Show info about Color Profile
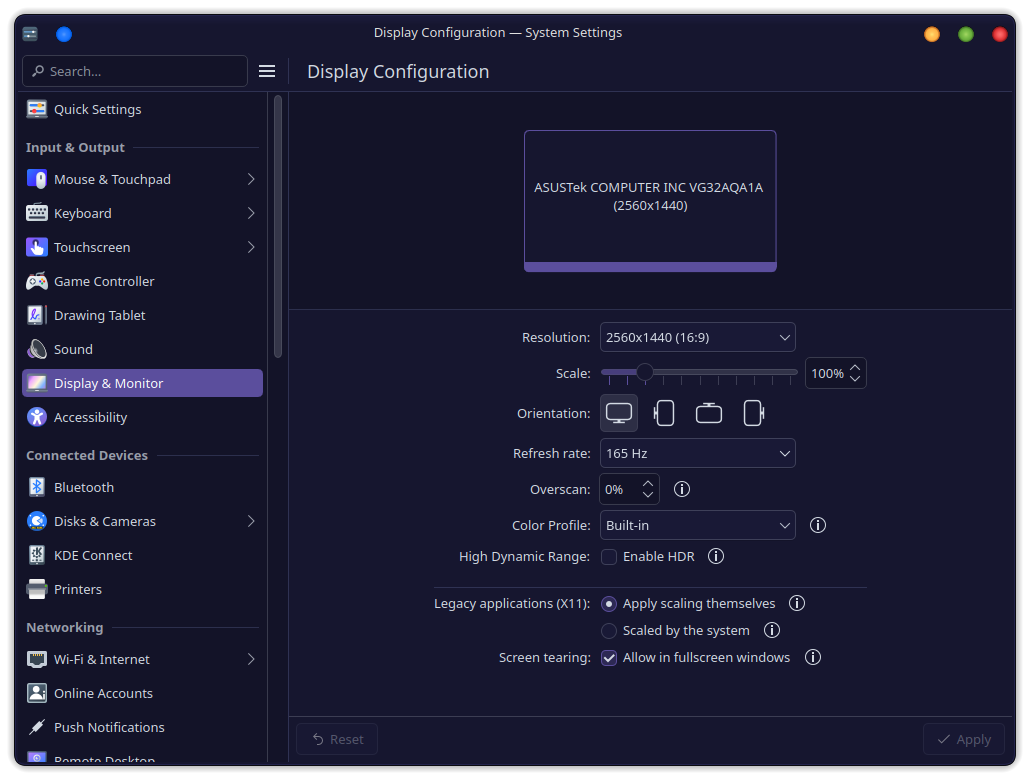 point(818,525)
